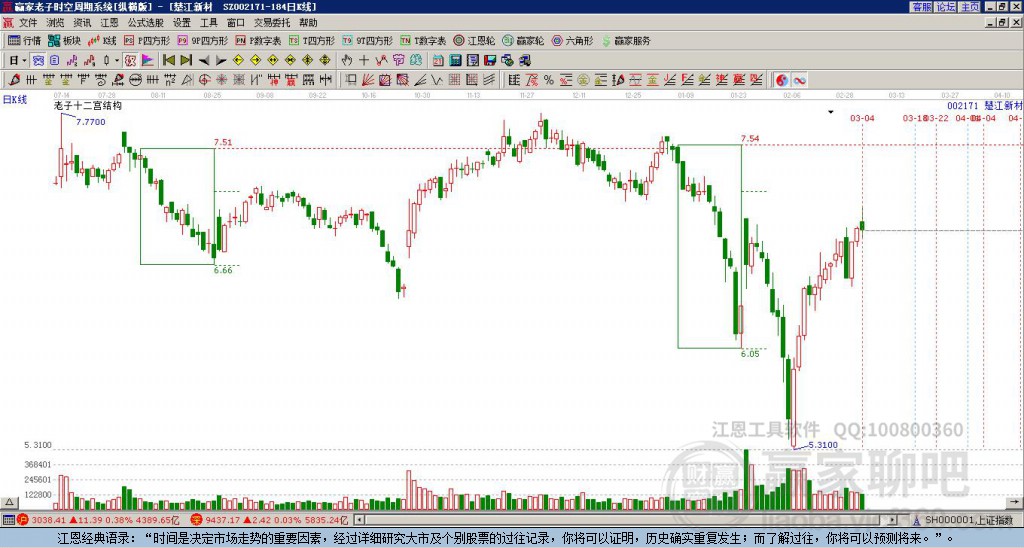The height and width of the screenshot is (548, 1024).
Task: Open the 江恩轮 tool
Action: (x=474, y=40)
